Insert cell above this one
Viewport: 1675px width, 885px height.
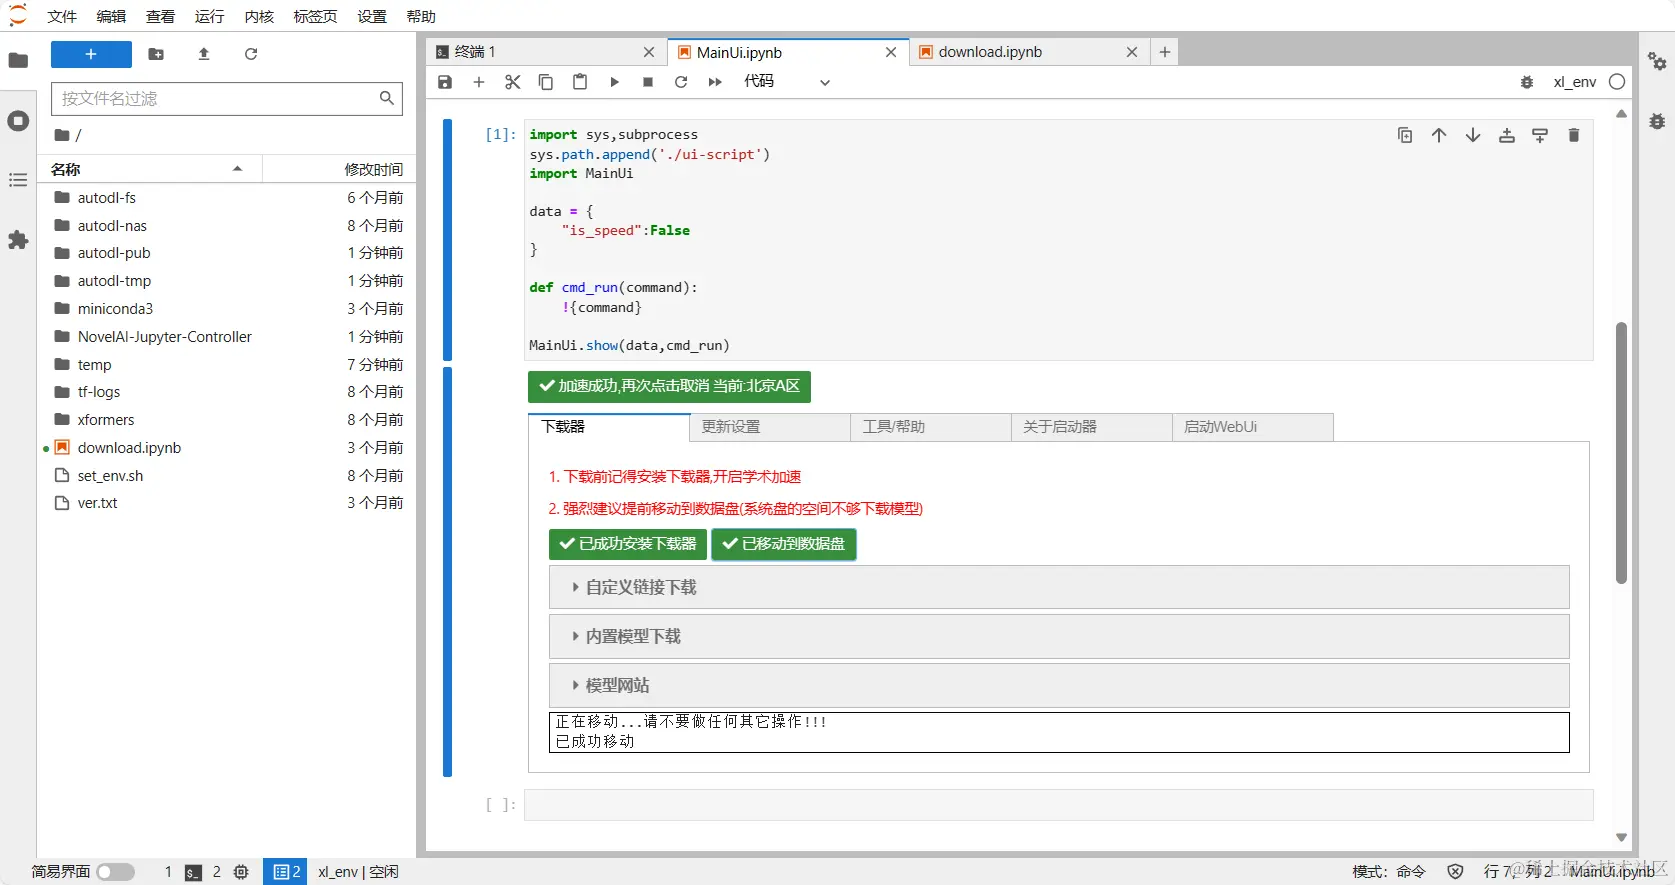(1507, 135)
